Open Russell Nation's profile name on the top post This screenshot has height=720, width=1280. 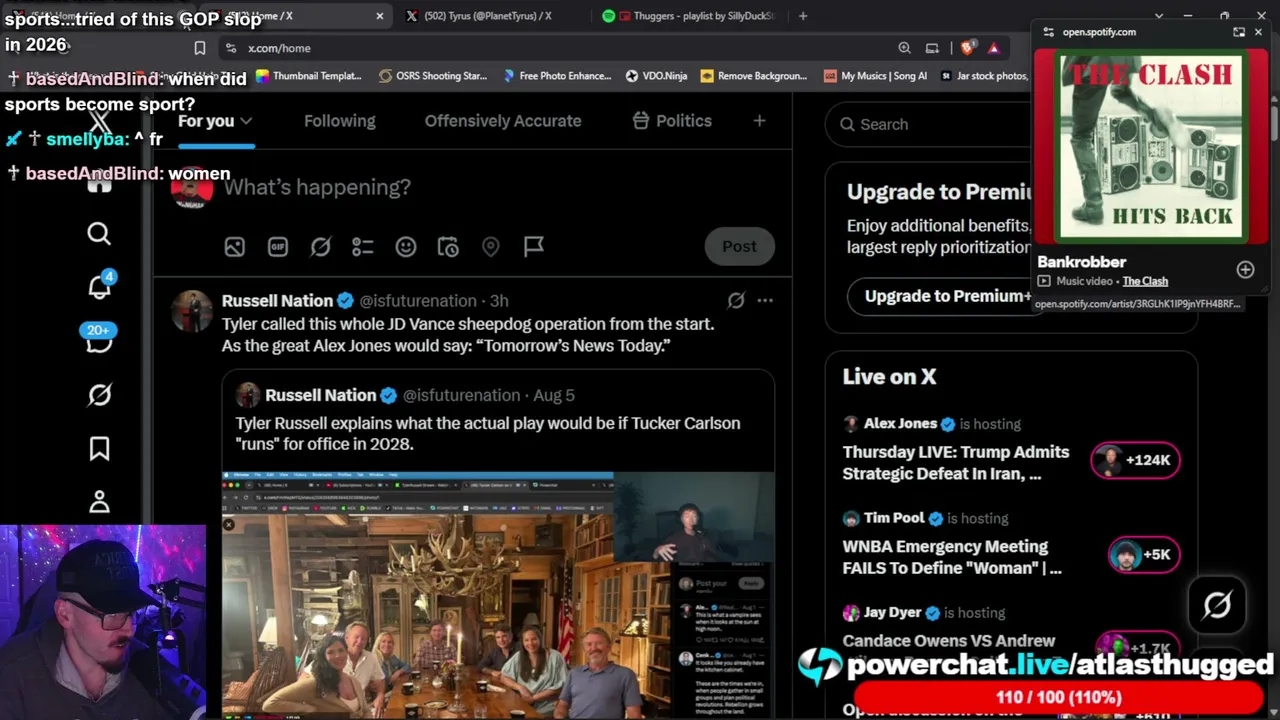coord(277,301)
